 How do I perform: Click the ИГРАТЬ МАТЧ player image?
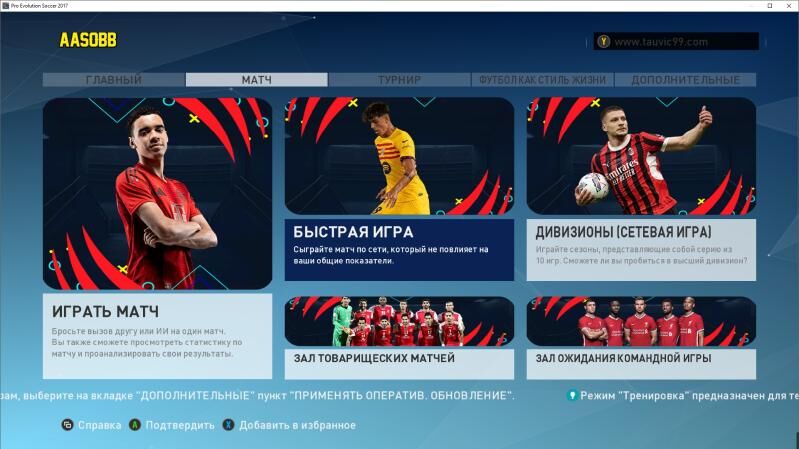157,194
